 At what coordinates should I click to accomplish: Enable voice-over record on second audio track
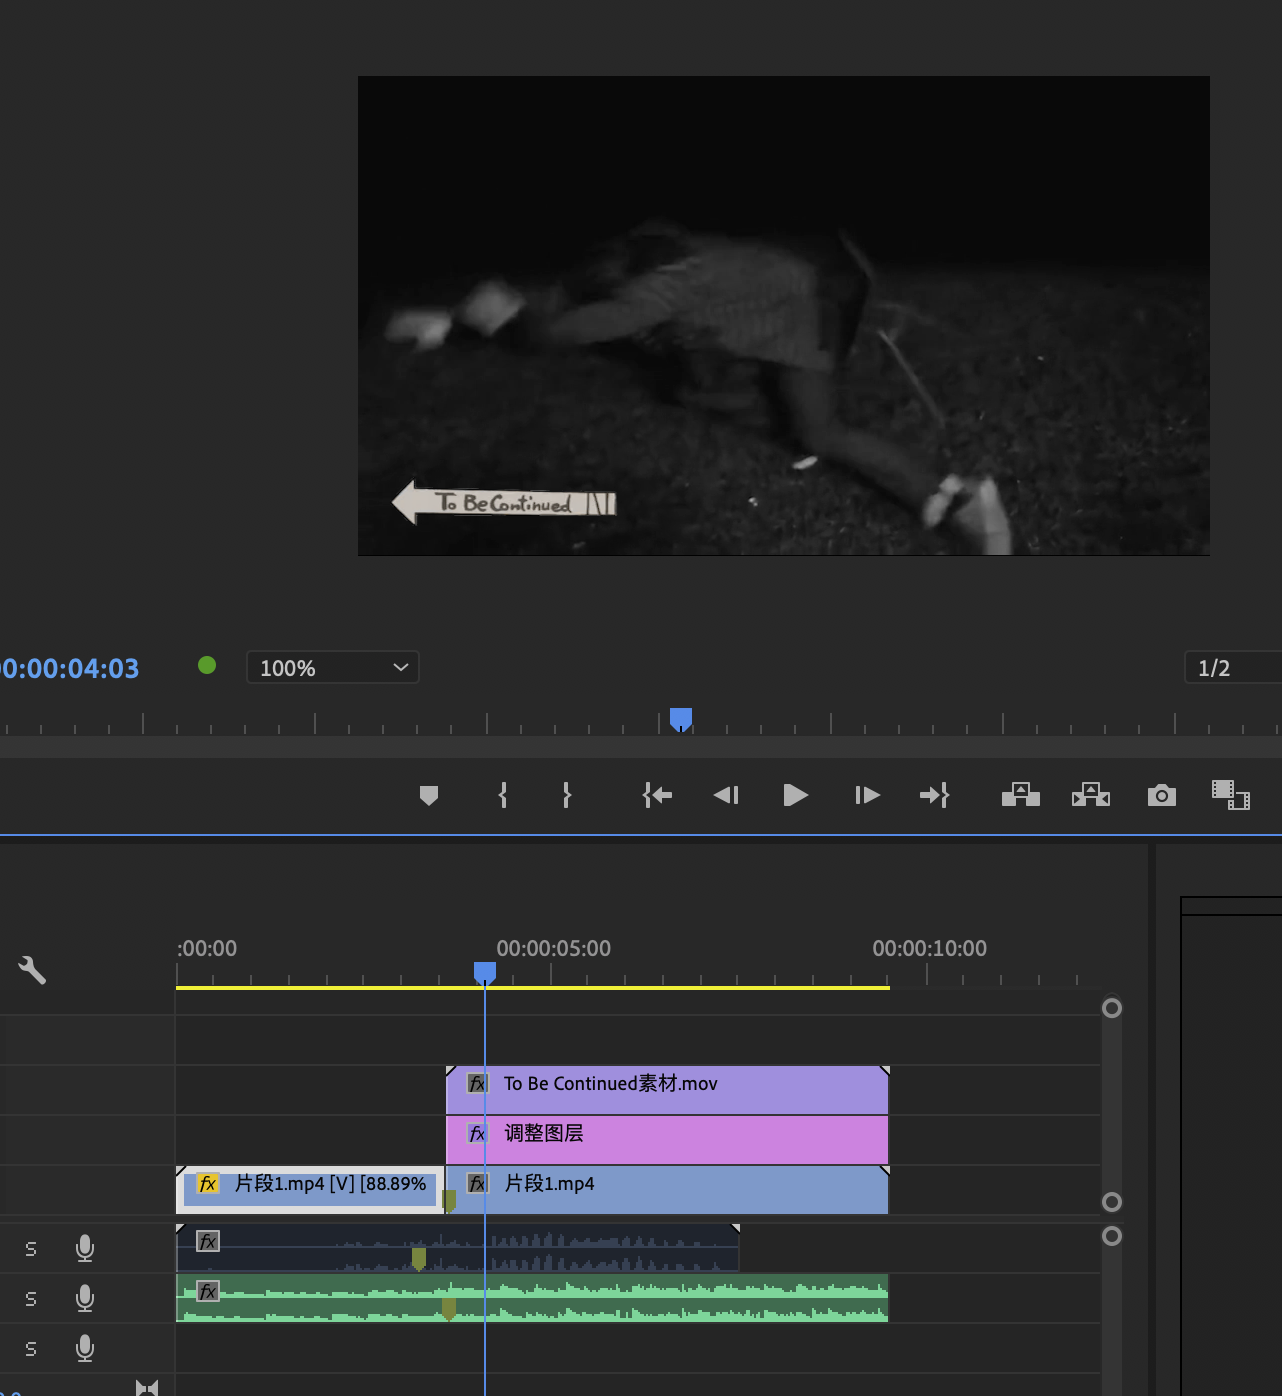click(x=85, y=1298)
